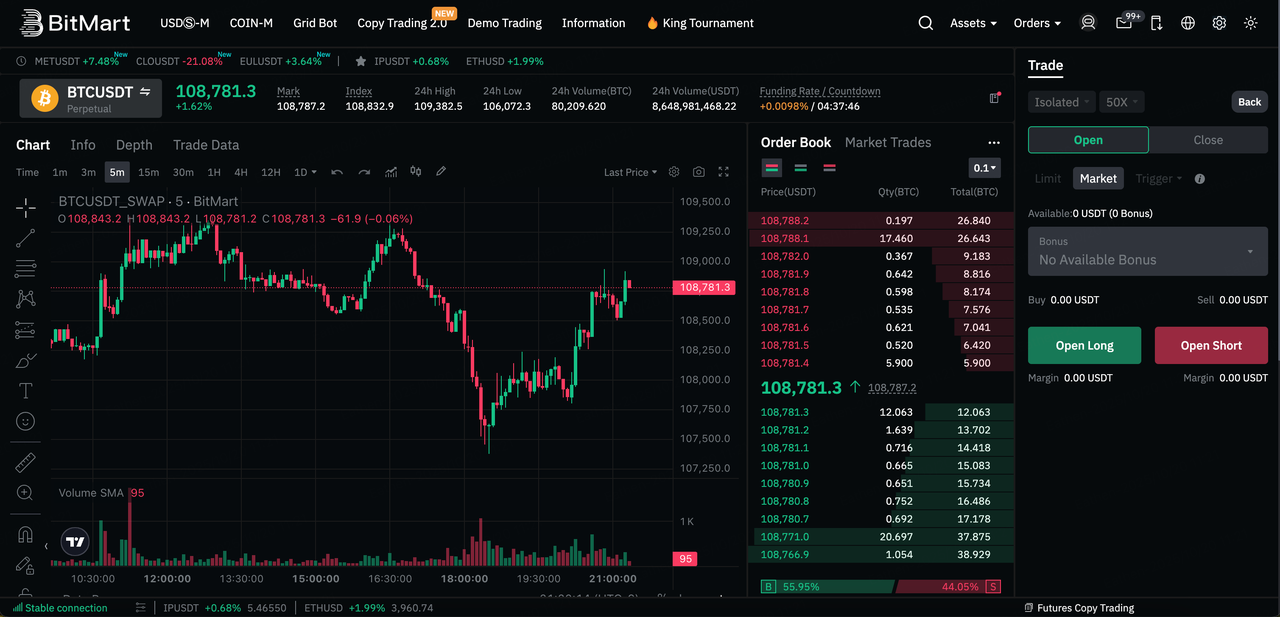The height and width of the screenshot is (617, 1280).
Task: Toggle order book to bids-only view
Action: pos(800,168)
